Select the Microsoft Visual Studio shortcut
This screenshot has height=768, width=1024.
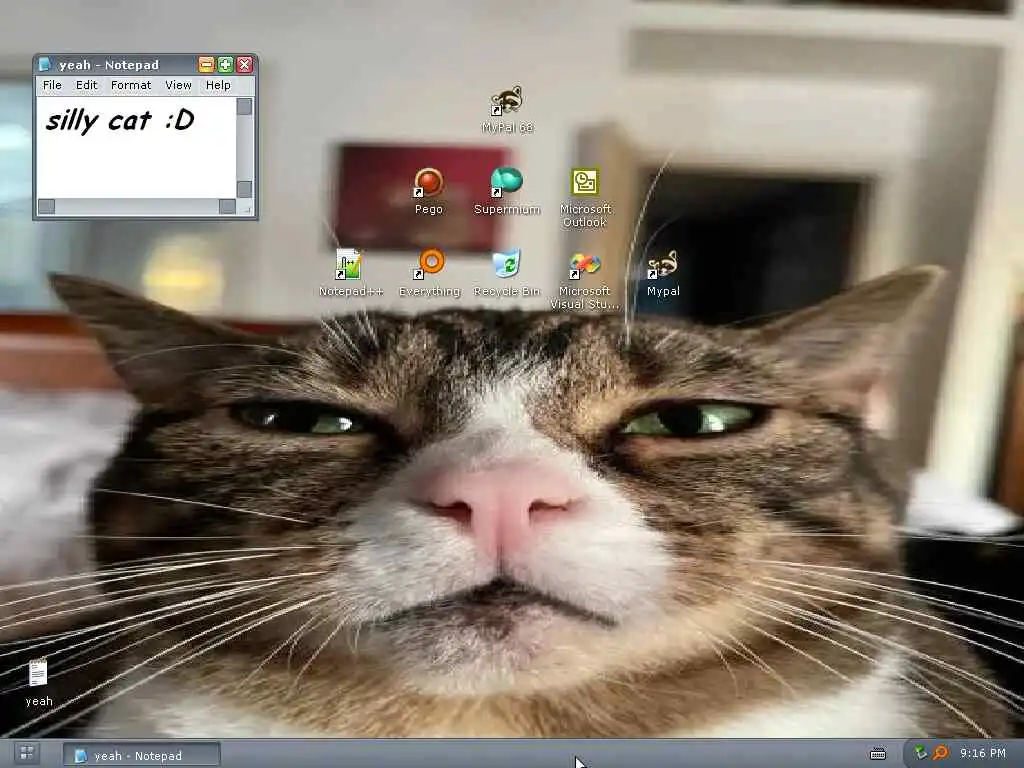click(584, 280)
